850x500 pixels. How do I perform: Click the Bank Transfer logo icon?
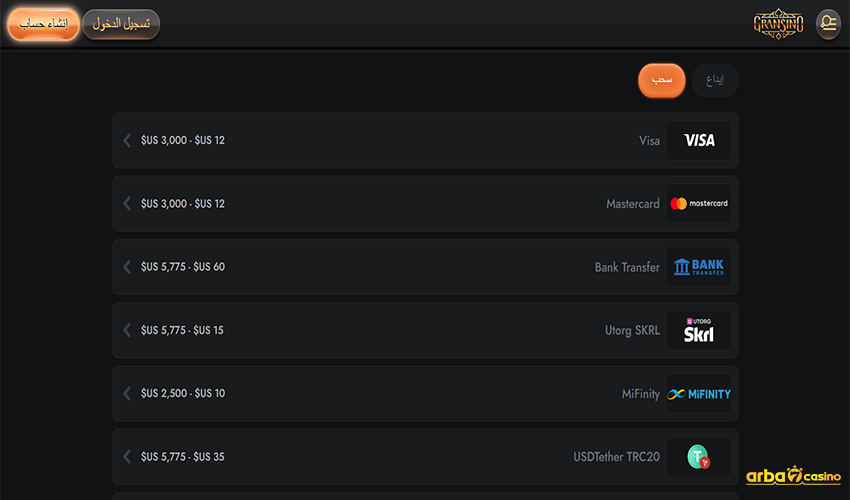pos(699,267)
